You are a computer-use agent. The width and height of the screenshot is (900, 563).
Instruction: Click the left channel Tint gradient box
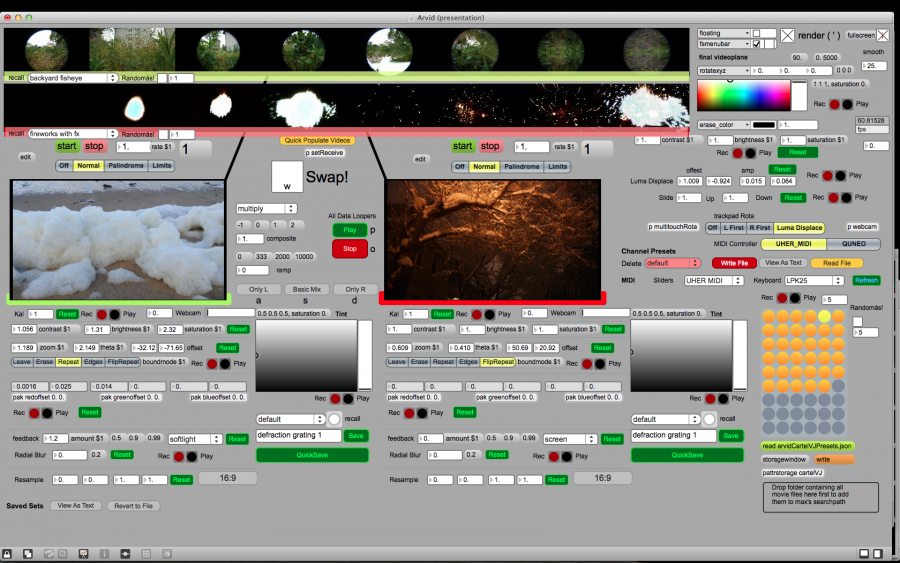click(306, 356)
